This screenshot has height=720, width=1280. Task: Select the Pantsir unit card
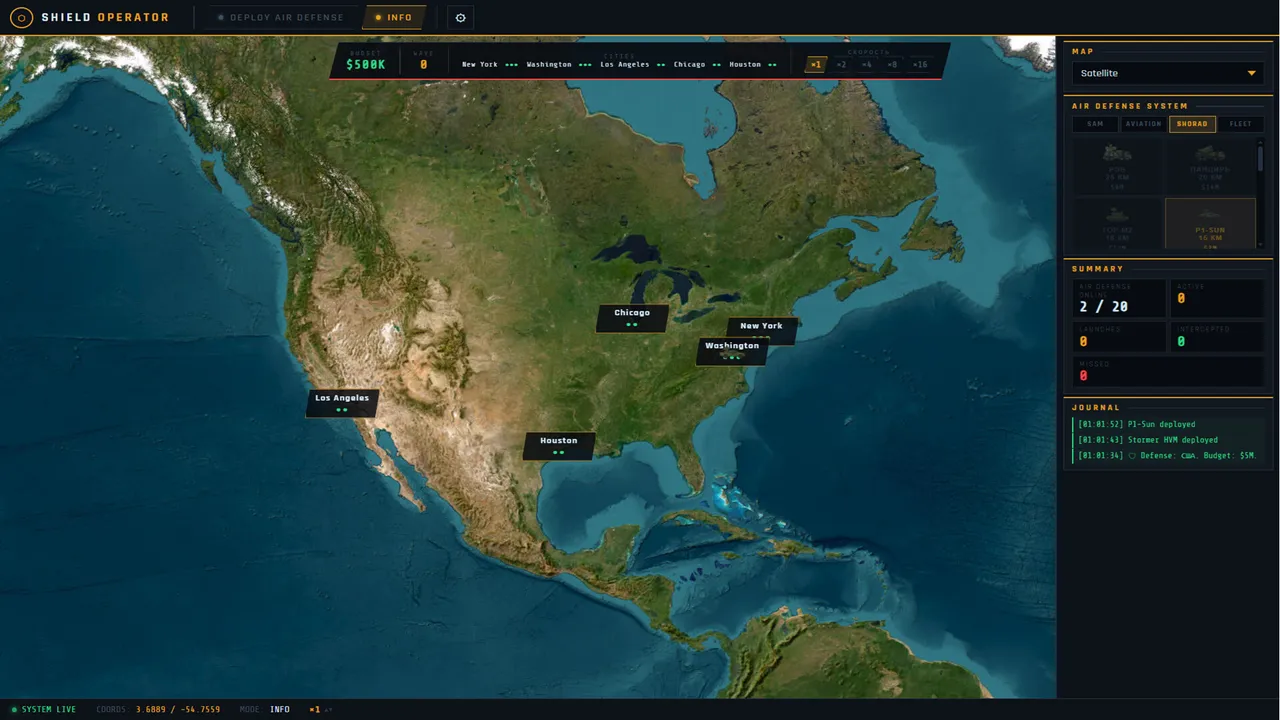1210,166
